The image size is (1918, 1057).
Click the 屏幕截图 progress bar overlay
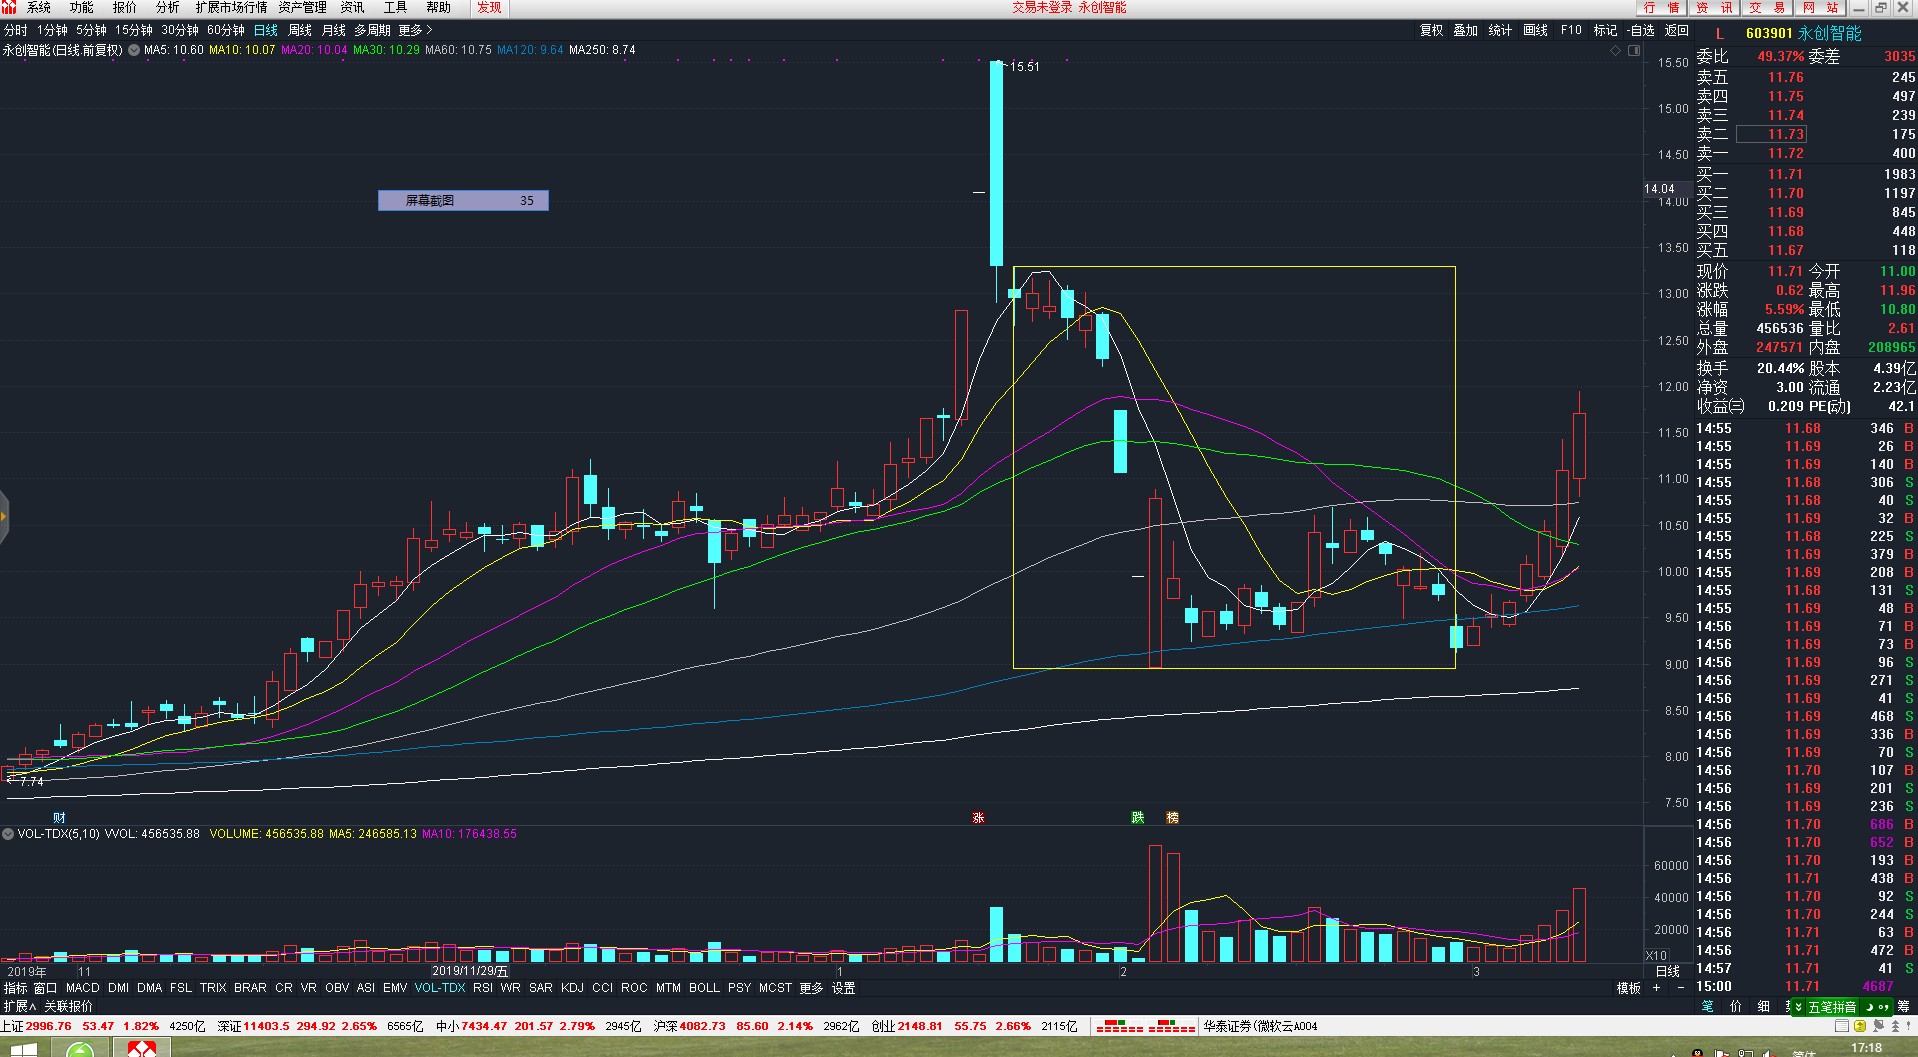click(463, 201)
